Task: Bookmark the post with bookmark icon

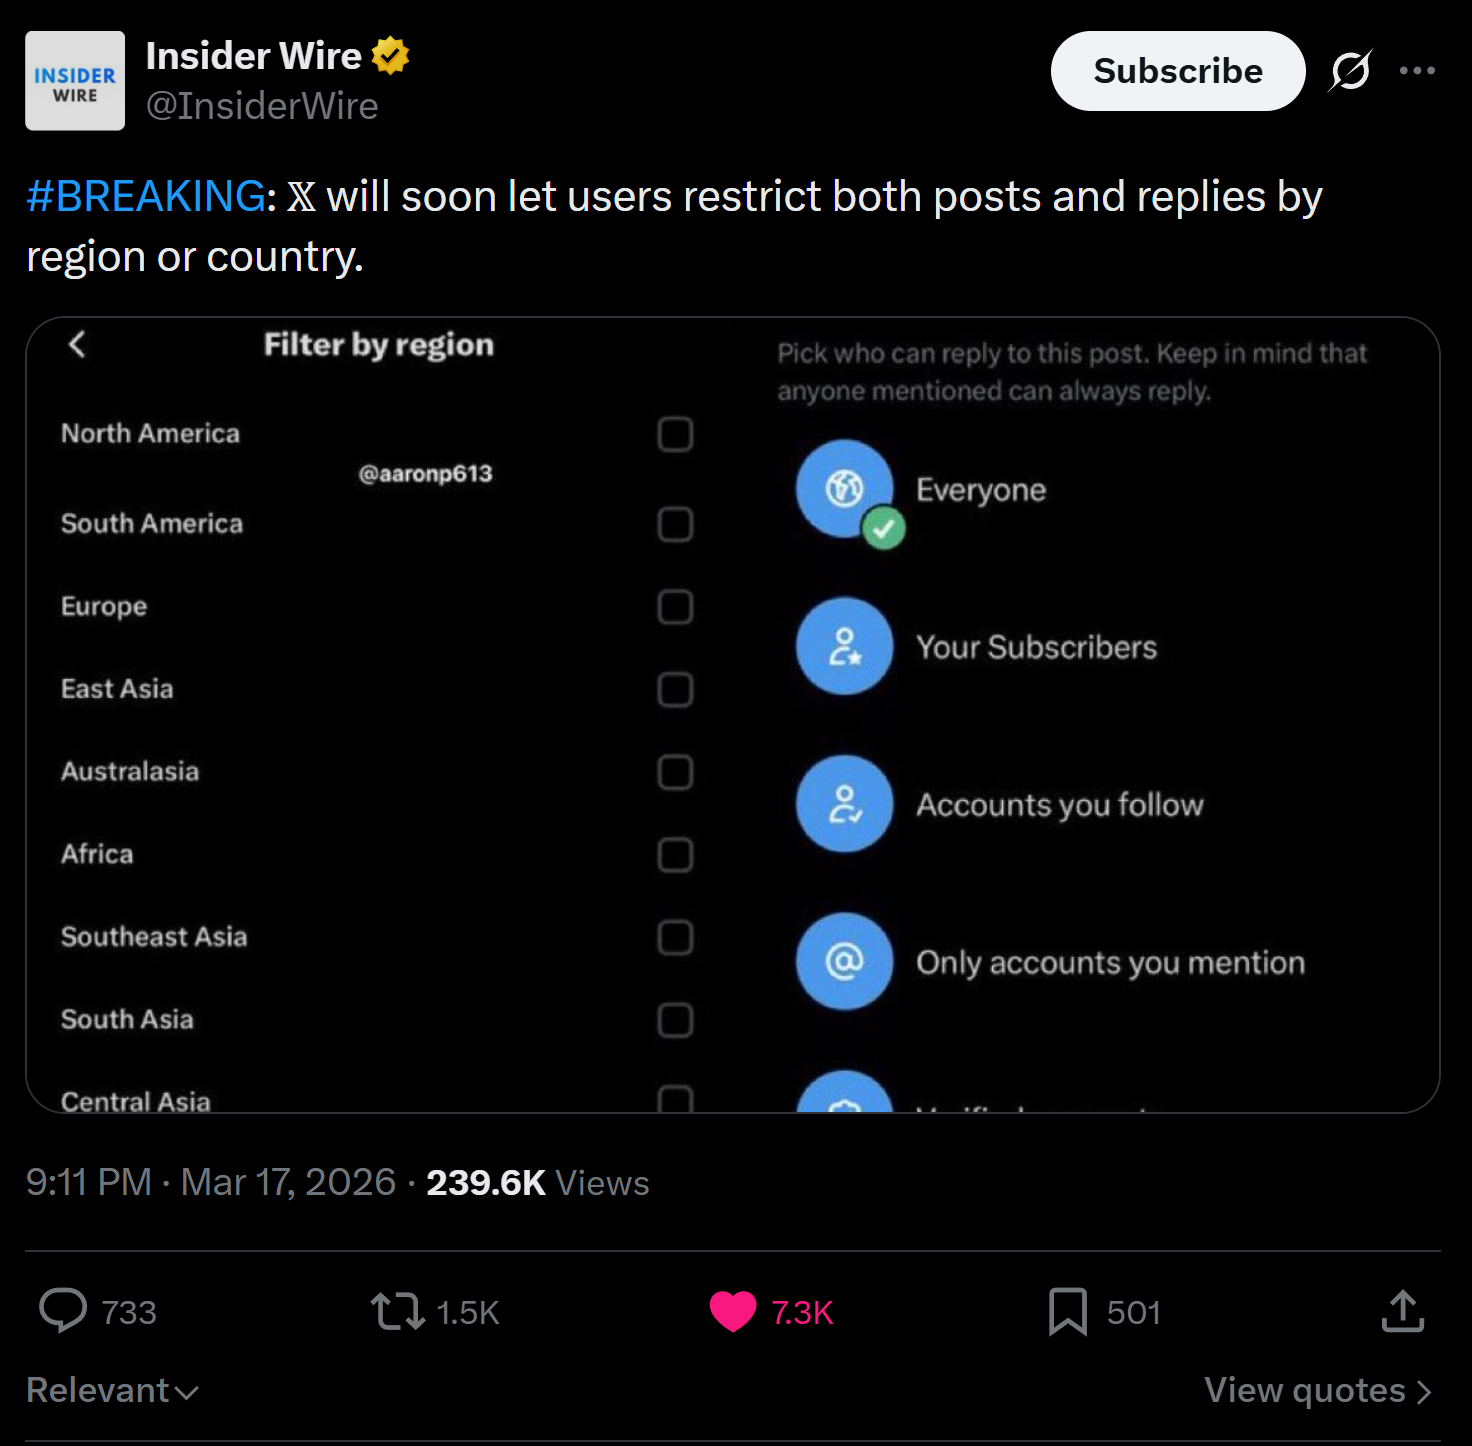Action: pyautogui.click(x=1068, y=1311)
